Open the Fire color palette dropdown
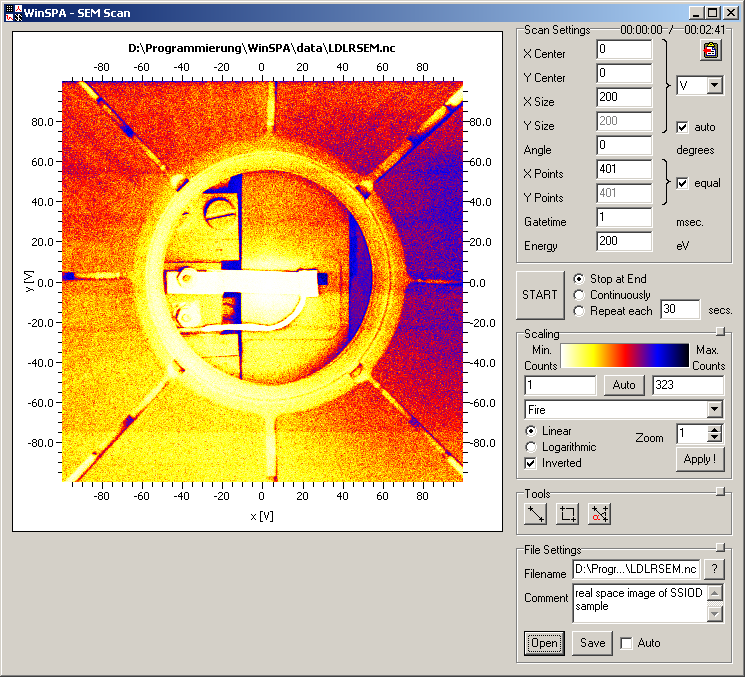This screenshot has width=745, height=677. point(713,409)
